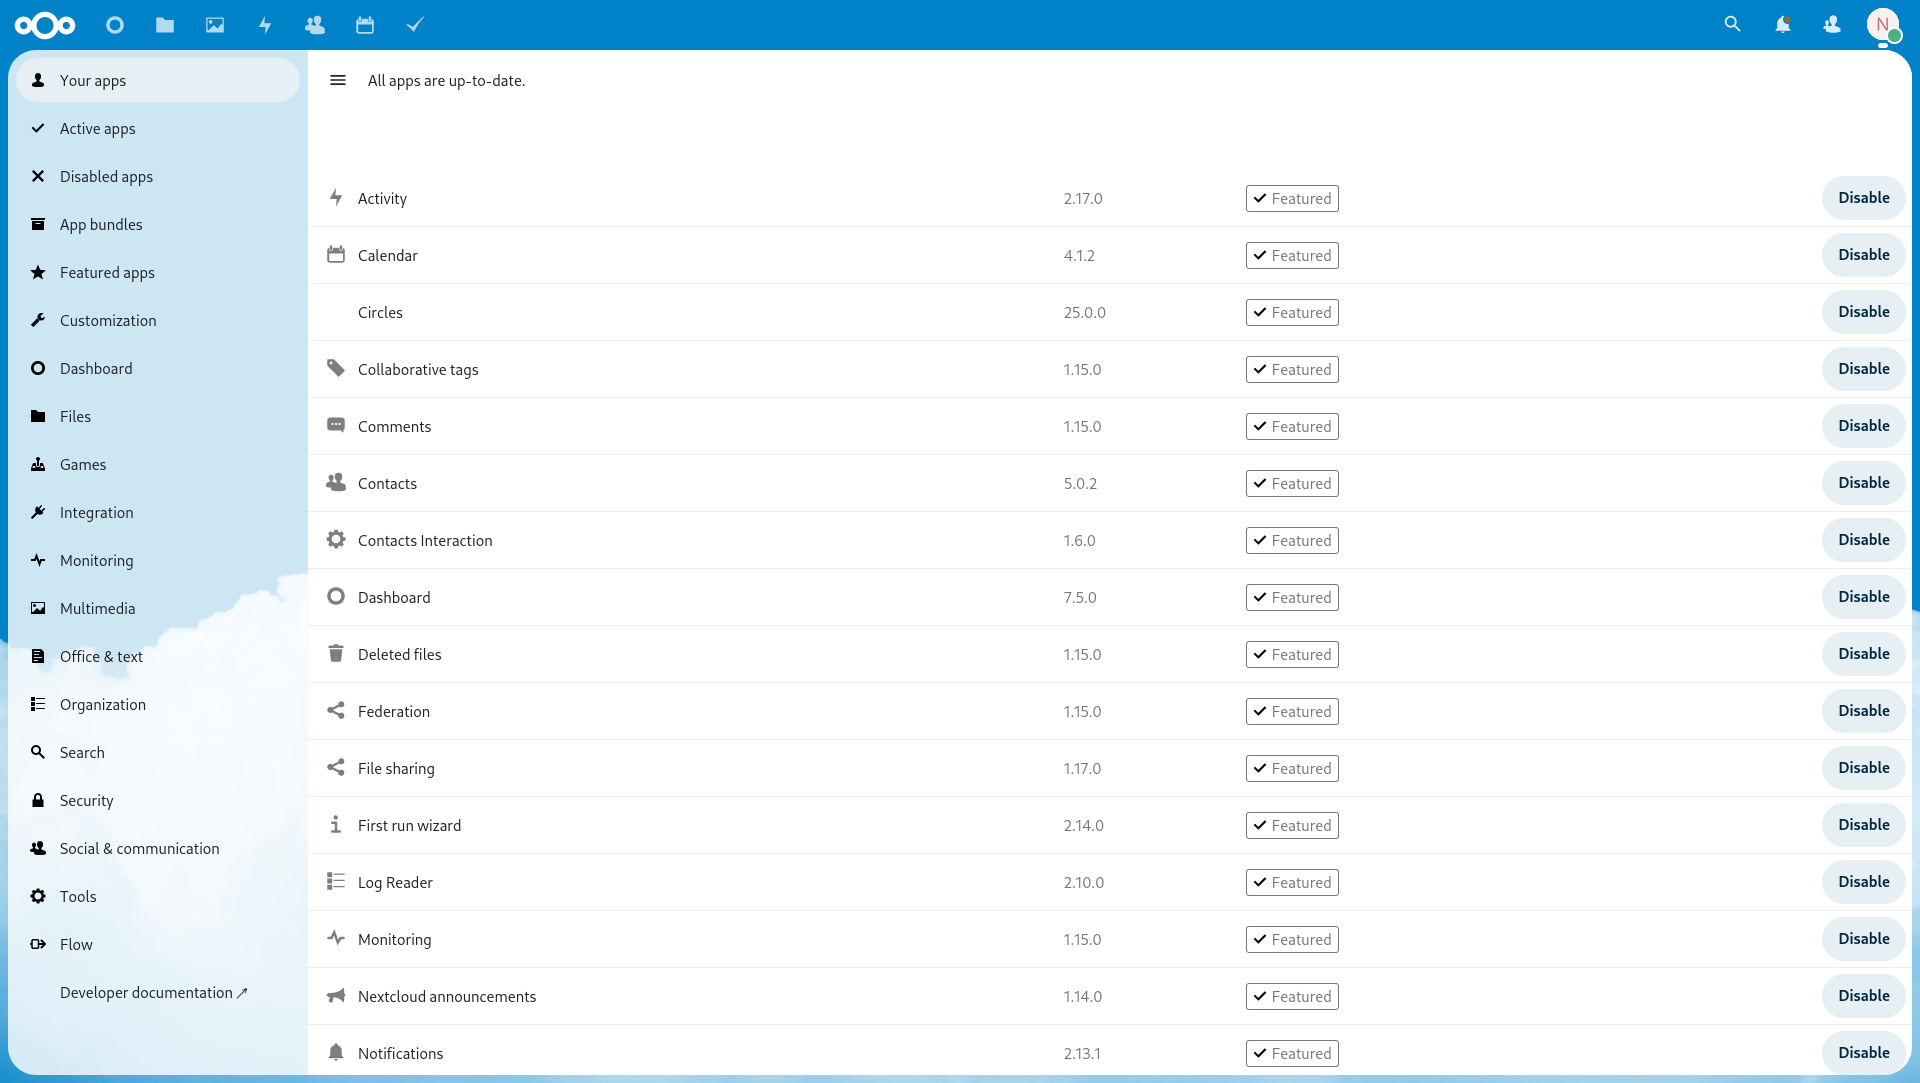Disable the Notifications app
Image resolution: width=1920 pixels, height=1083 pixels.
click(1863, 1053)
